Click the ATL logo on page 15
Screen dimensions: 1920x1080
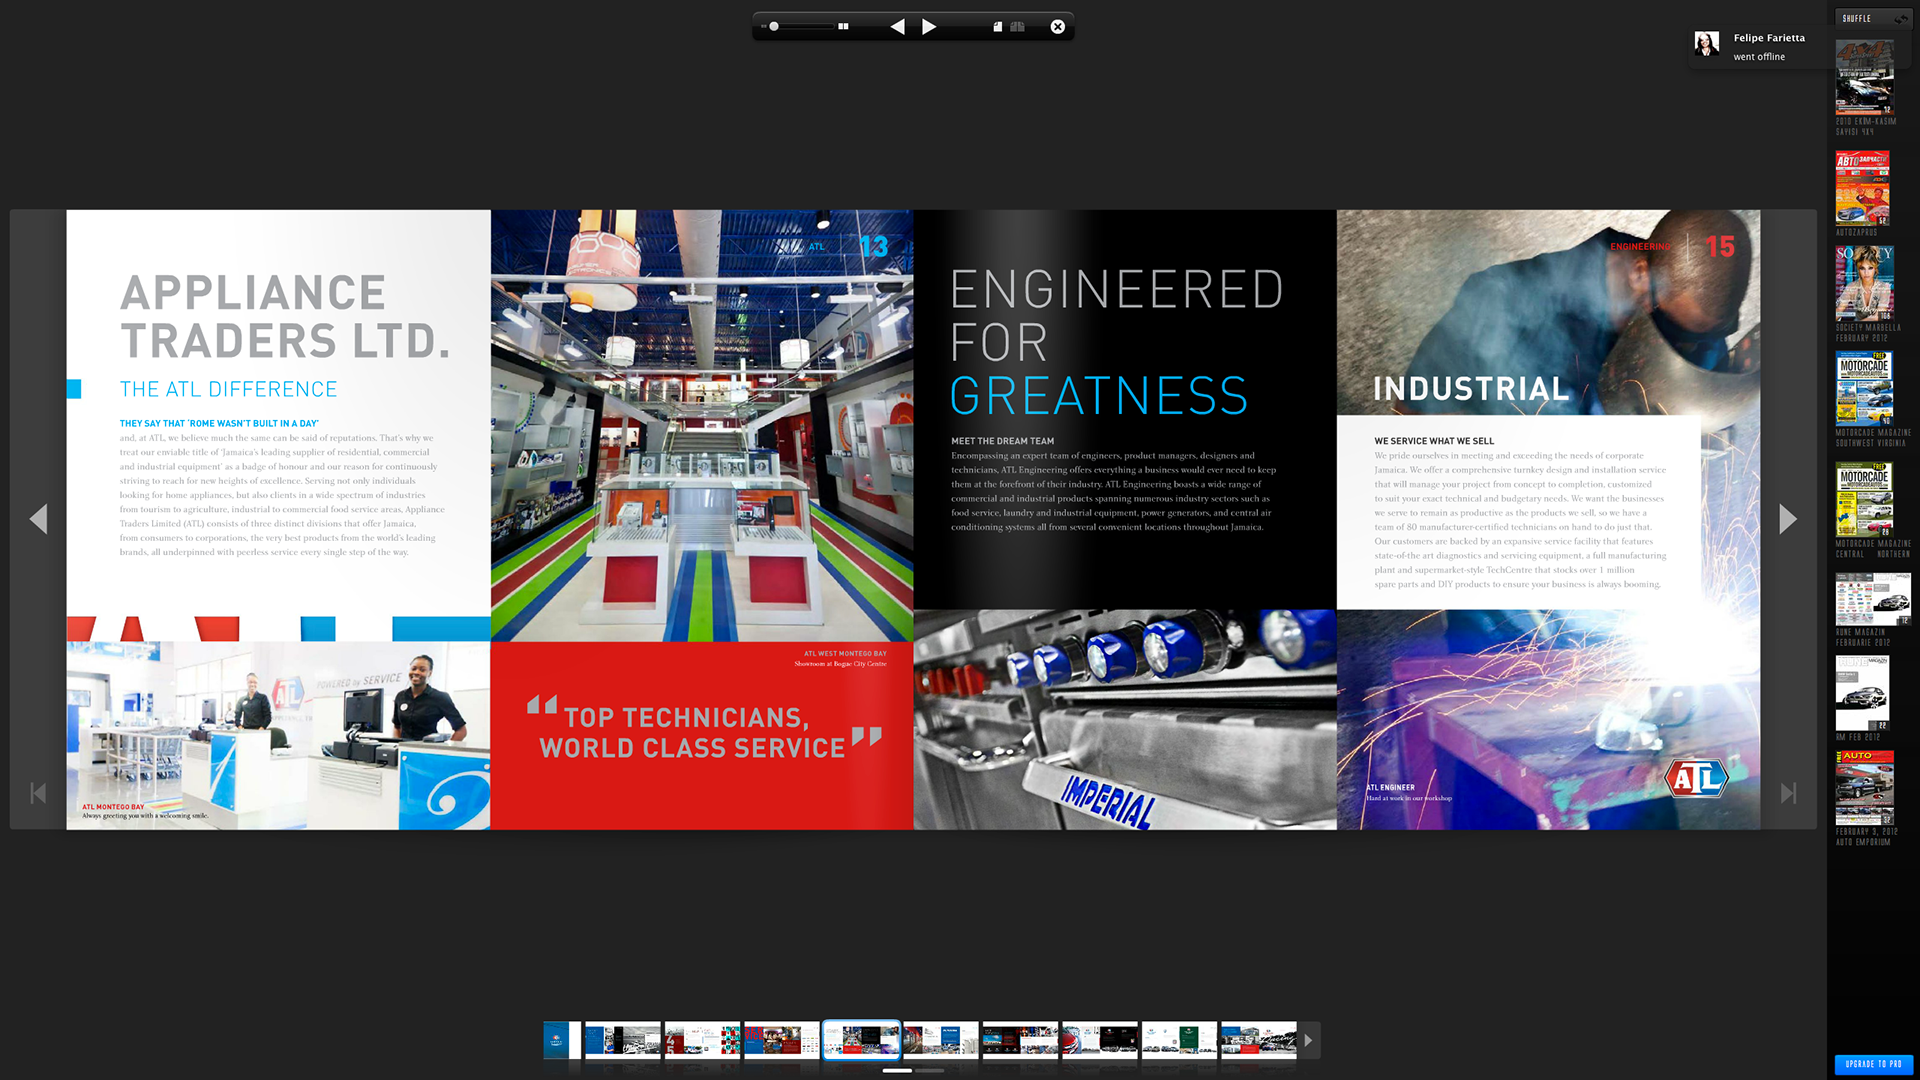[1696, 778]
